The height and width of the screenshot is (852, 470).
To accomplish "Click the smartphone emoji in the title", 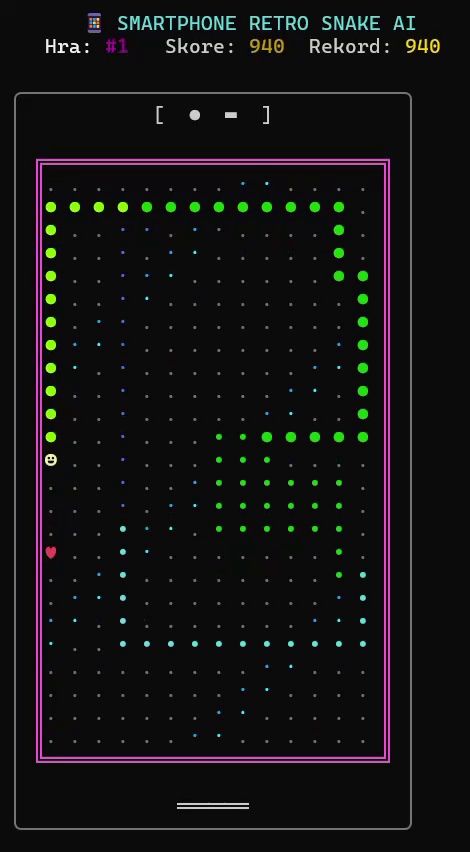I will (95, 23).
